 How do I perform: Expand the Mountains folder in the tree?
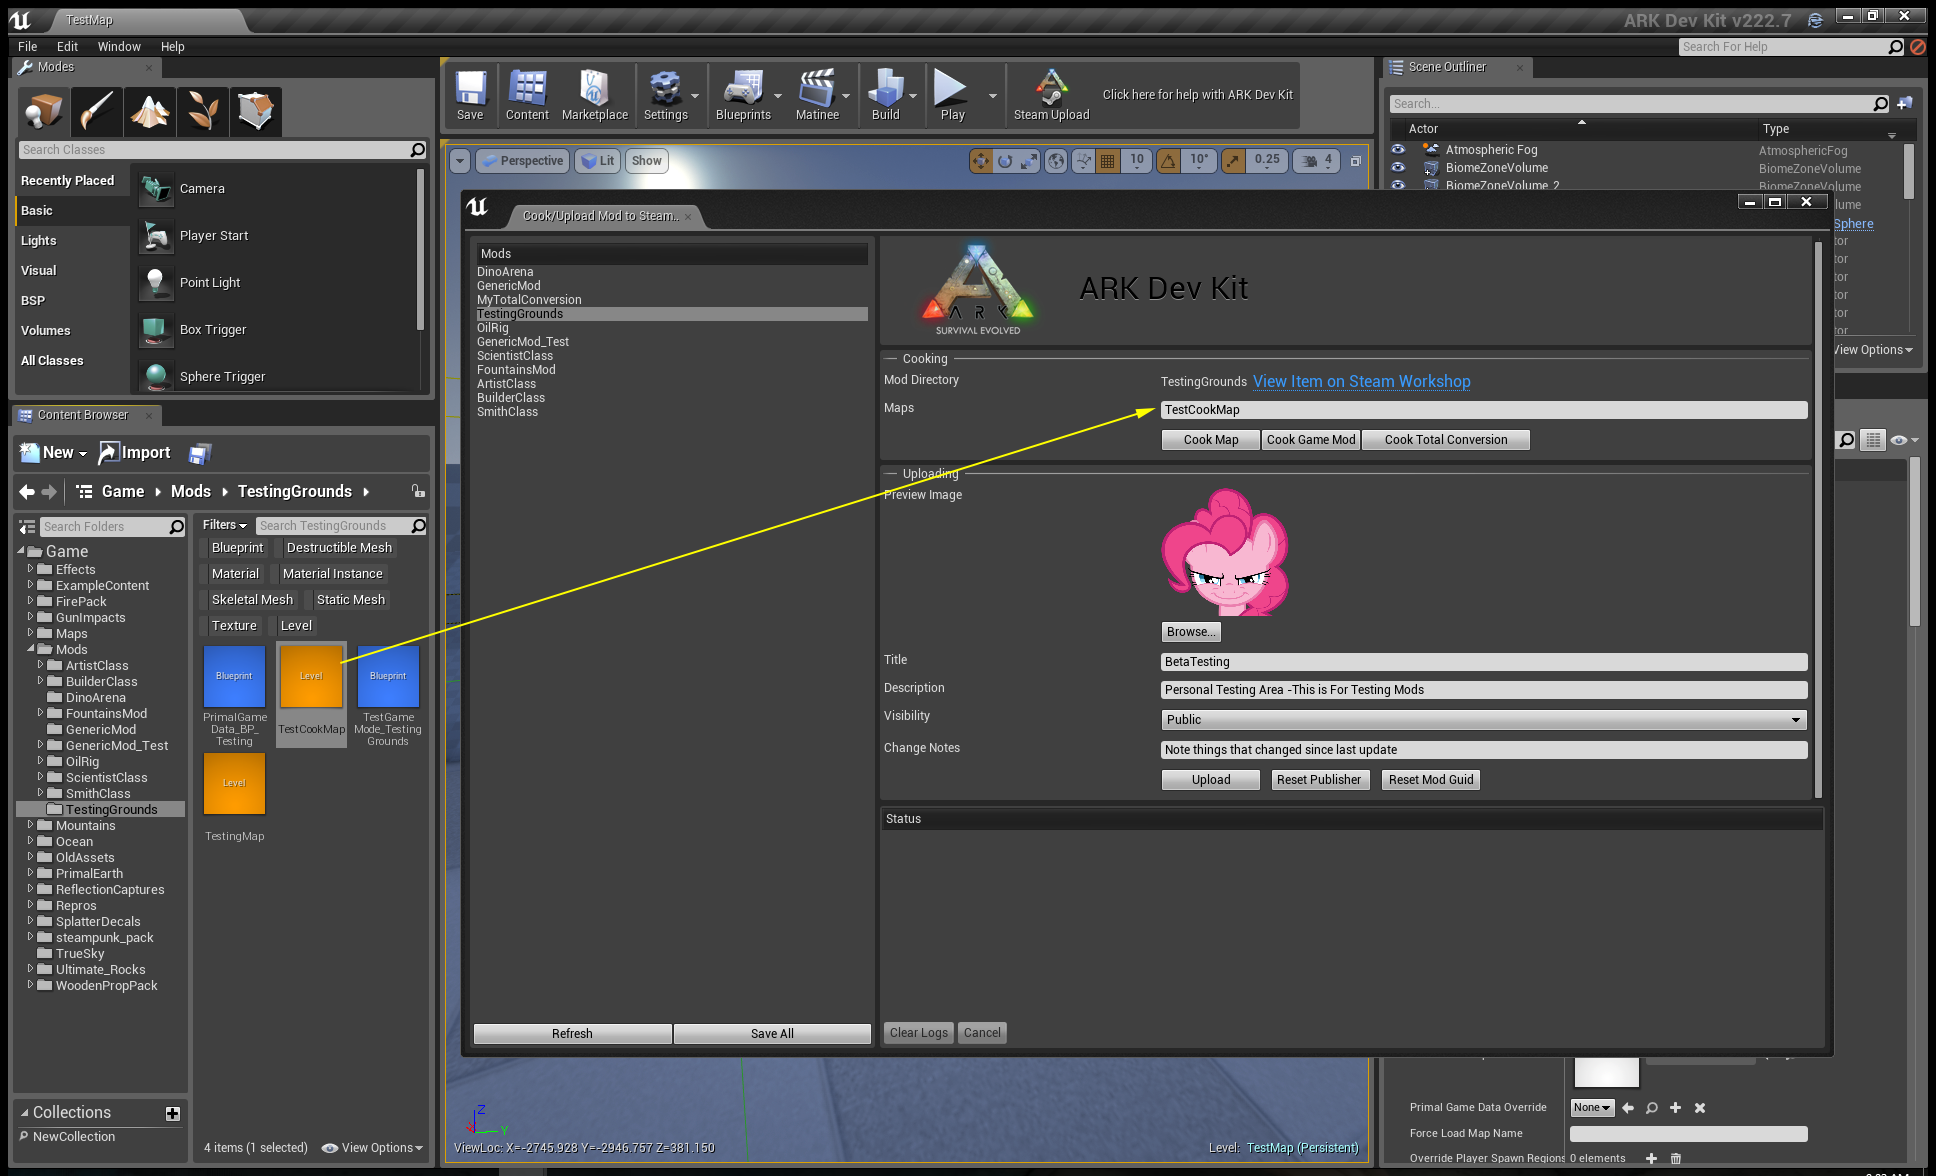(x=30, y=826)
